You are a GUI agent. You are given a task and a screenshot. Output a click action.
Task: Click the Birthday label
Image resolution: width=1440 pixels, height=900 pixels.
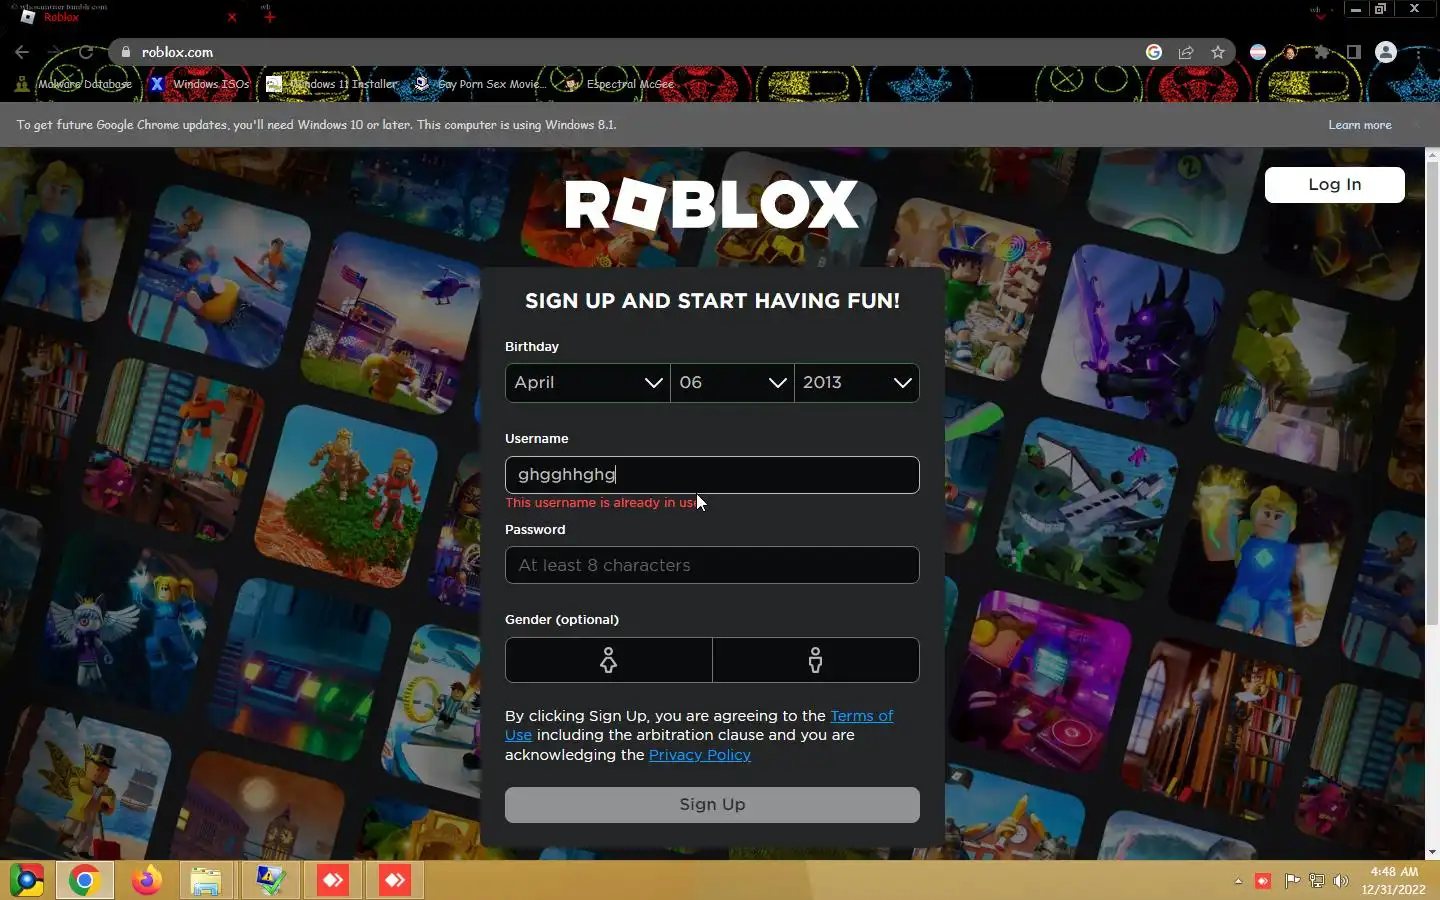(x=532, y=347)
